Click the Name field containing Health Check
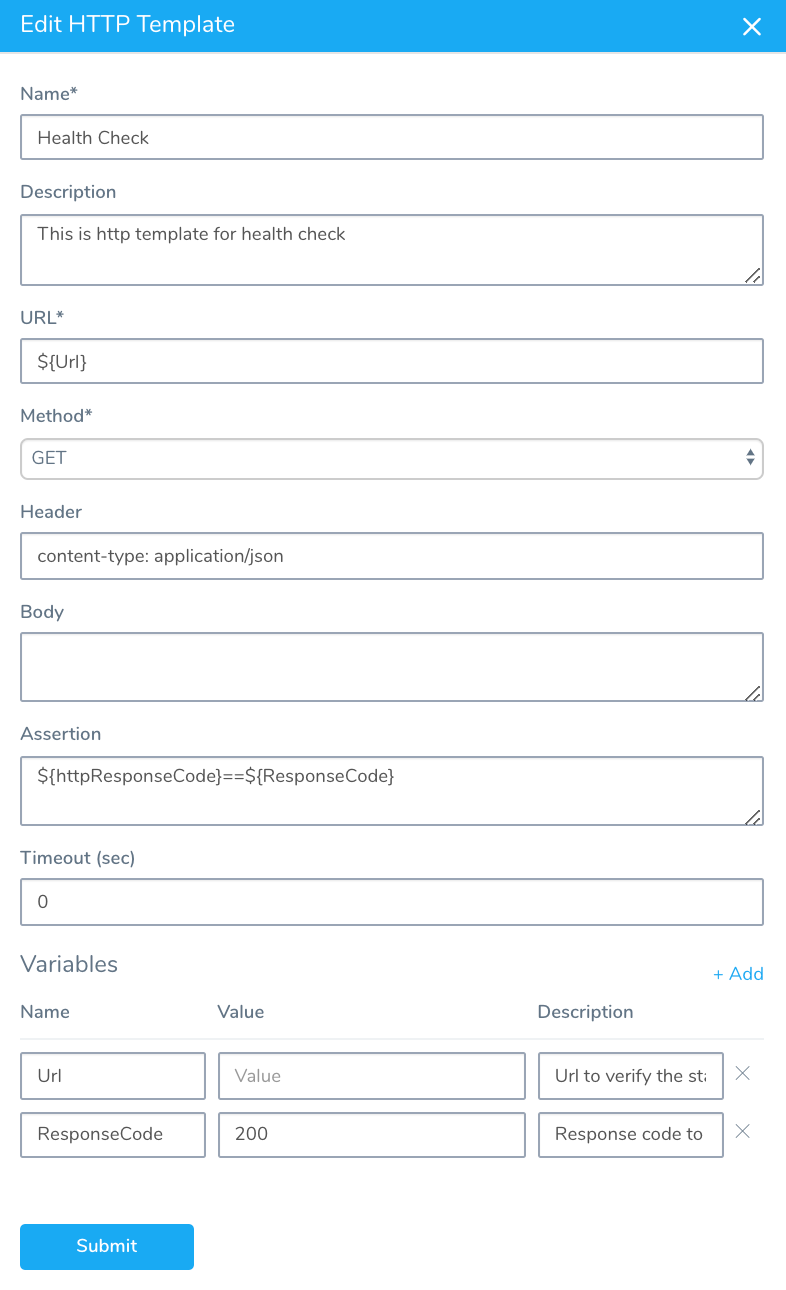 pos(392,137)
